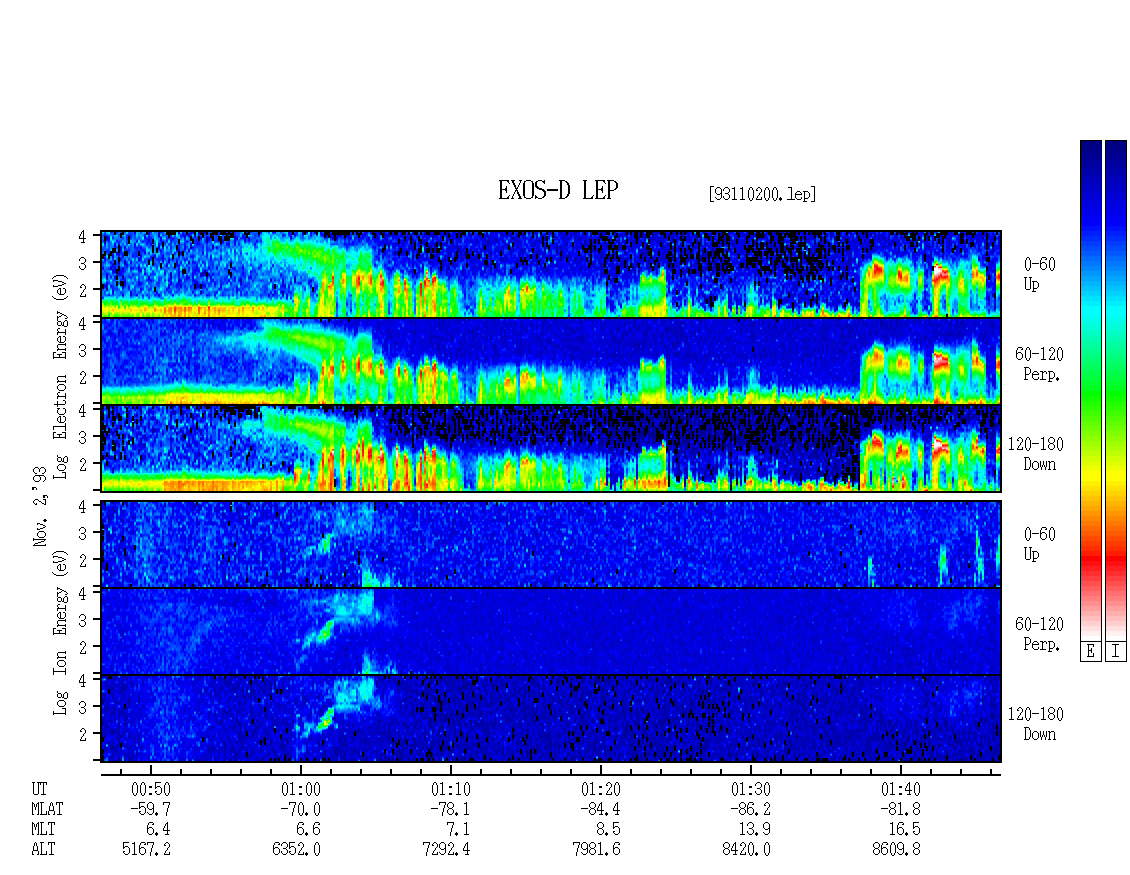1130x875 pixels.
Task: Click the ion 120-180 Down spectrogram panel
Action: [x=551, y=719]
